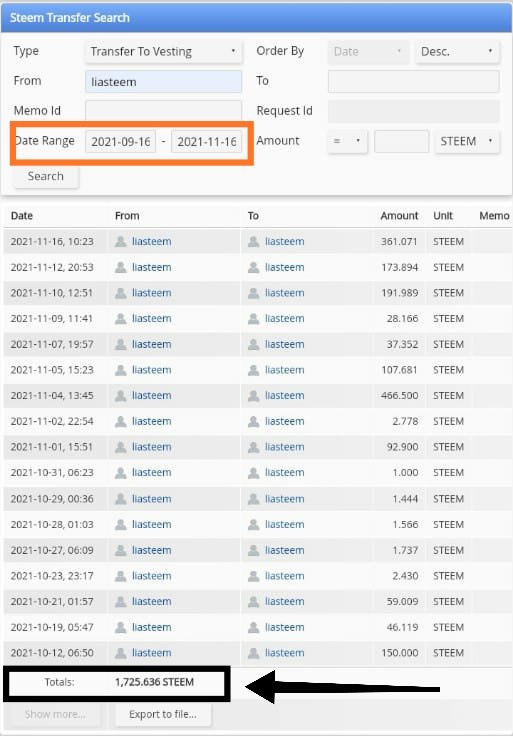
Task: Select the amount 466.500 cell
Action: 399,396
